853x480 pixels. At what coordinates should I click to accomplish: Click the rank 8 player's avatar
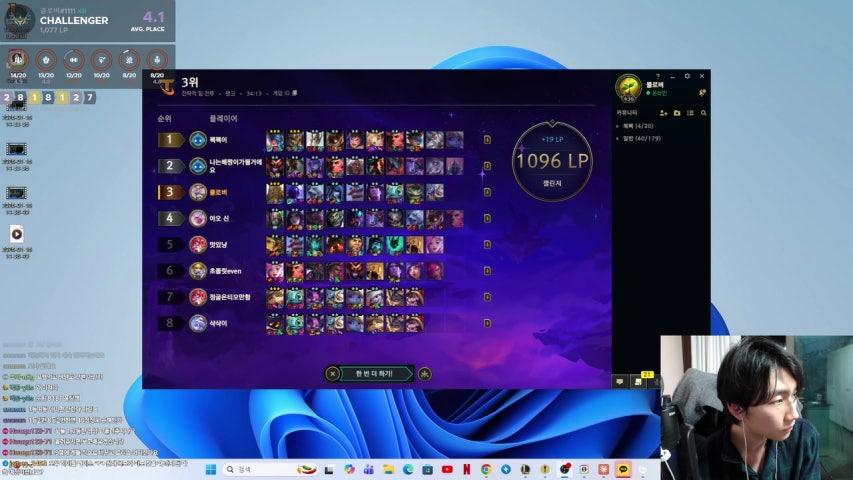coord(198,323)
